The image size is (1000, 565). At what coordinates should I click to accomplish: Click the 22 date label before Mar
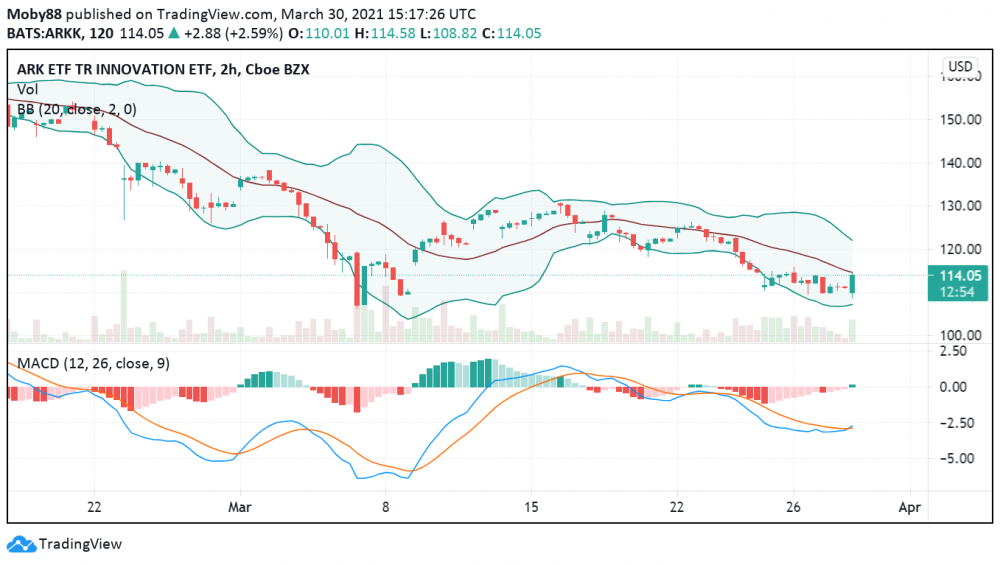pos(94,508)
